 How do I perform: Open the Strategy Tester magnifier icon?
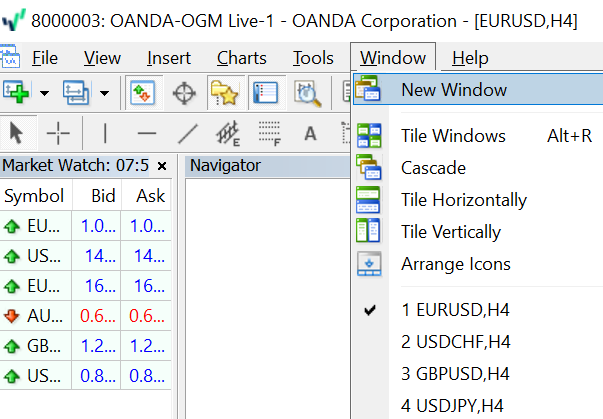tap(307, 93)
